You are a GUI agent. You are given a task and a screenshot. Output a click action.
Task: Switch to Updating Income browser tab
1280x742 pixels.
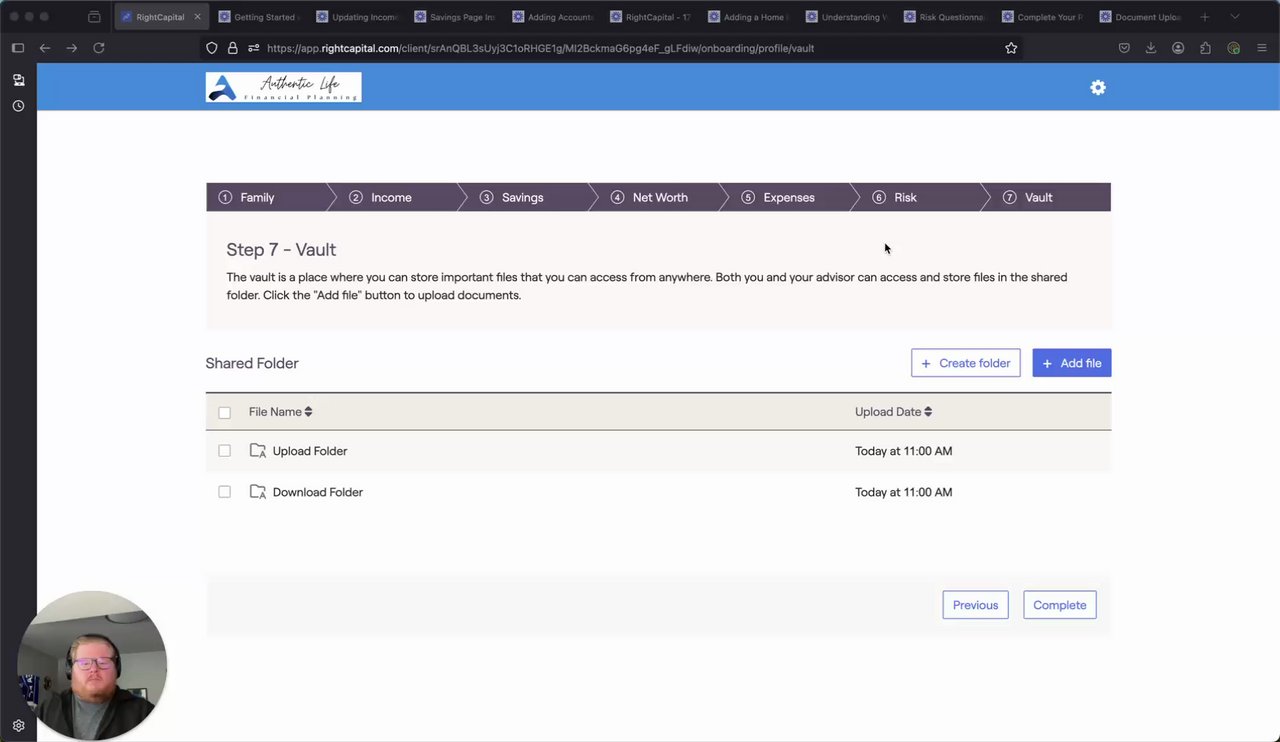[x=356, y=17]
